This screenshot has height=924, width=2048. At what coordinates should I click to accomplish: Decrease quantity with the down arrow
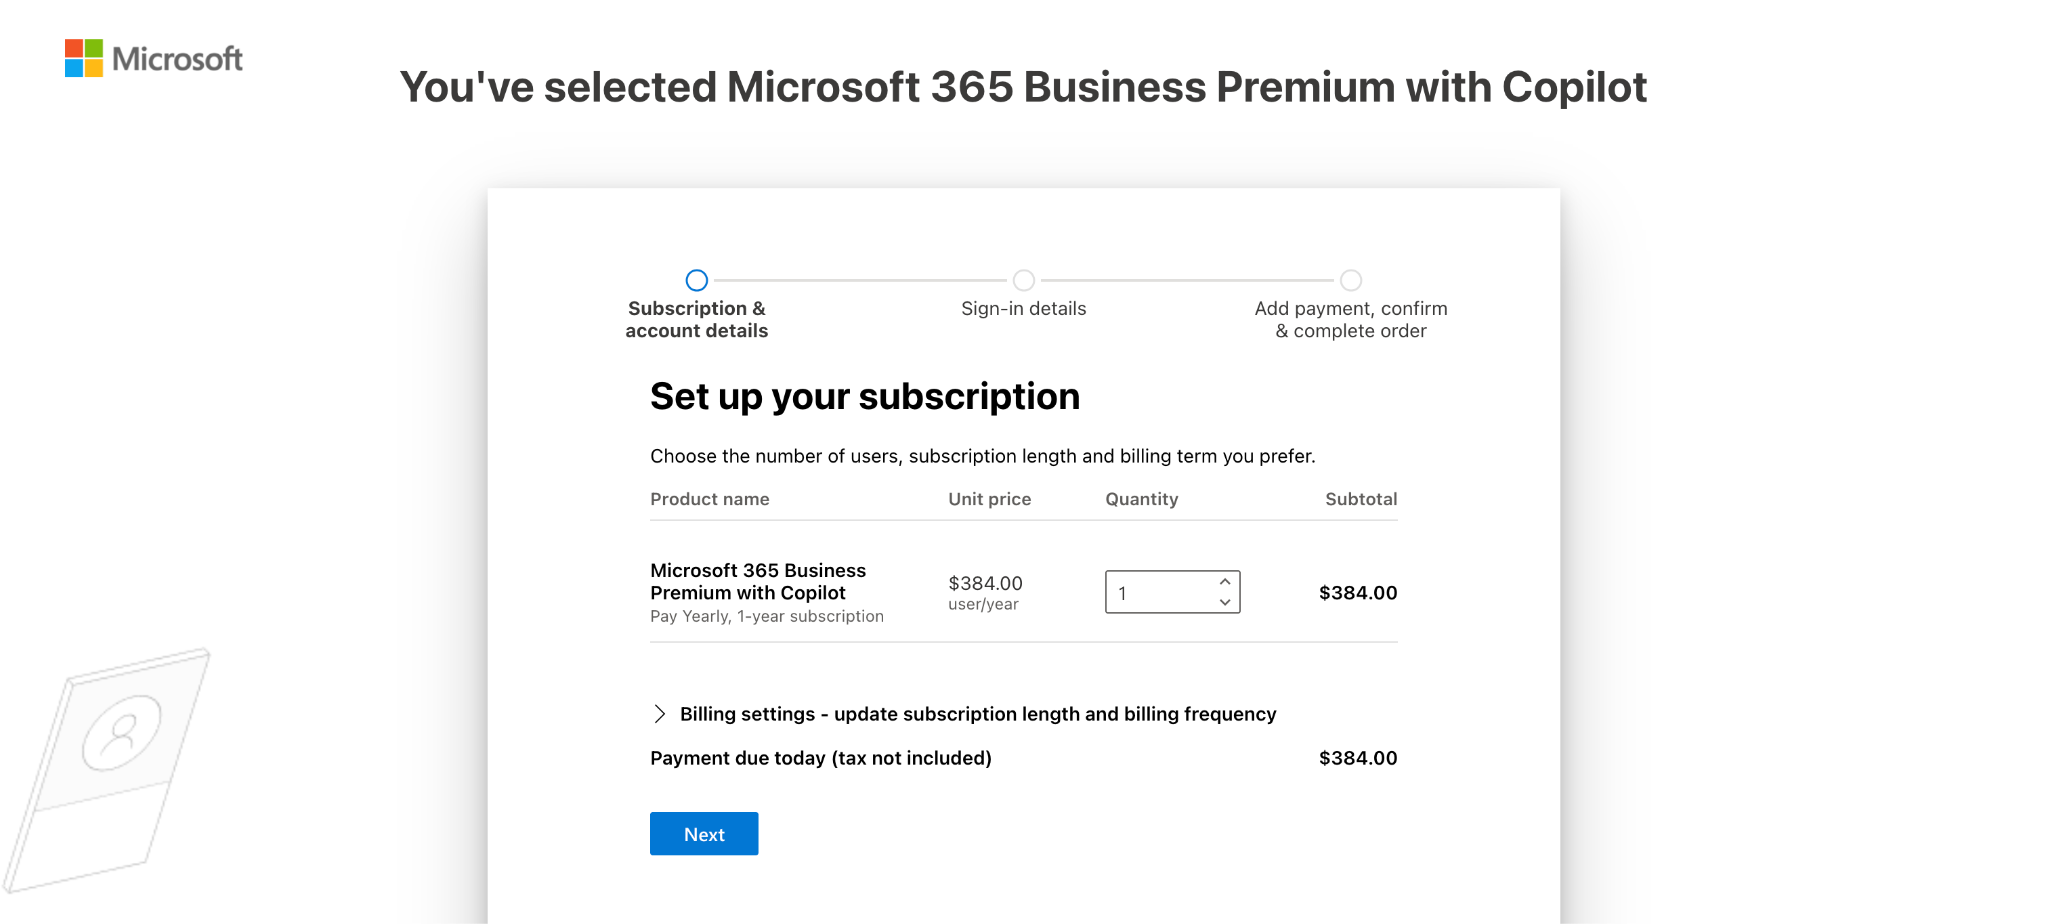[1225, 602]
